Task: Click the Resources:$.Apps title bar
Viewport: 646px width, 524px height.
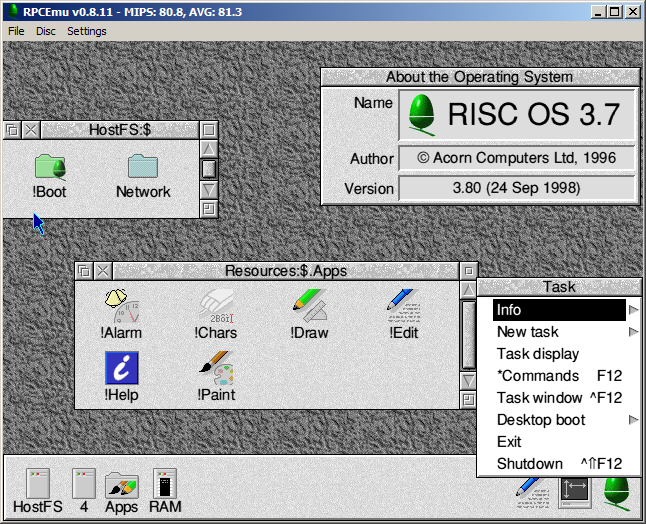Action: 286,271
